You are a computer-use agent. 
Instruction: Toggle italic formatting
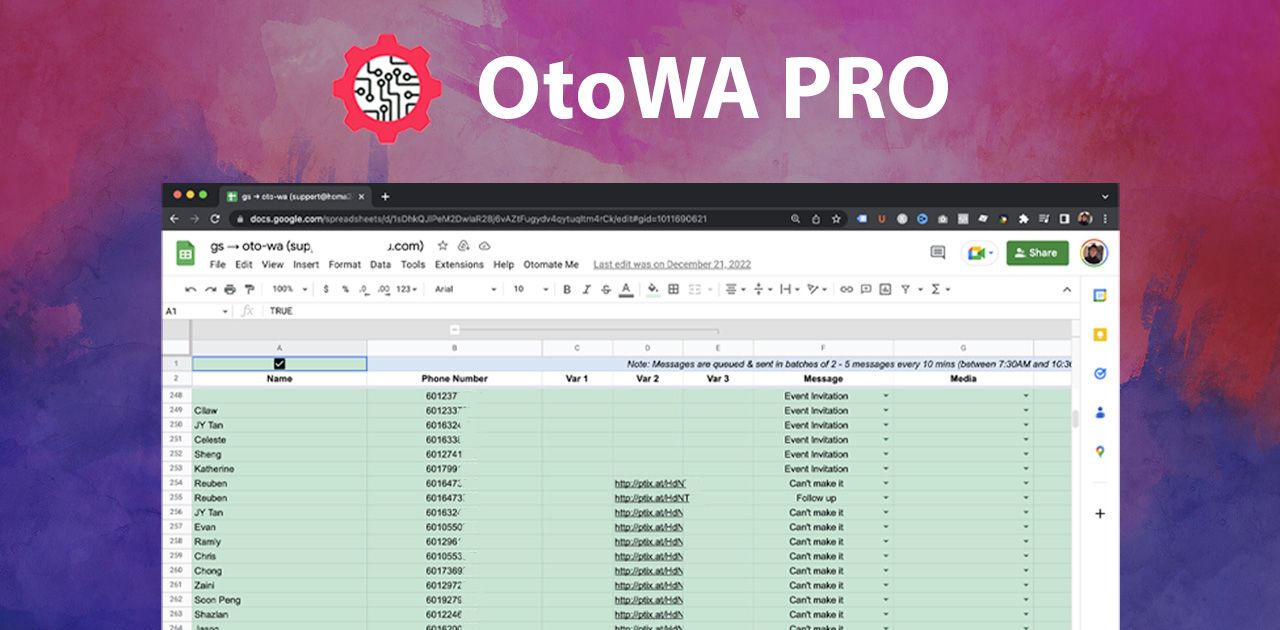586,289
